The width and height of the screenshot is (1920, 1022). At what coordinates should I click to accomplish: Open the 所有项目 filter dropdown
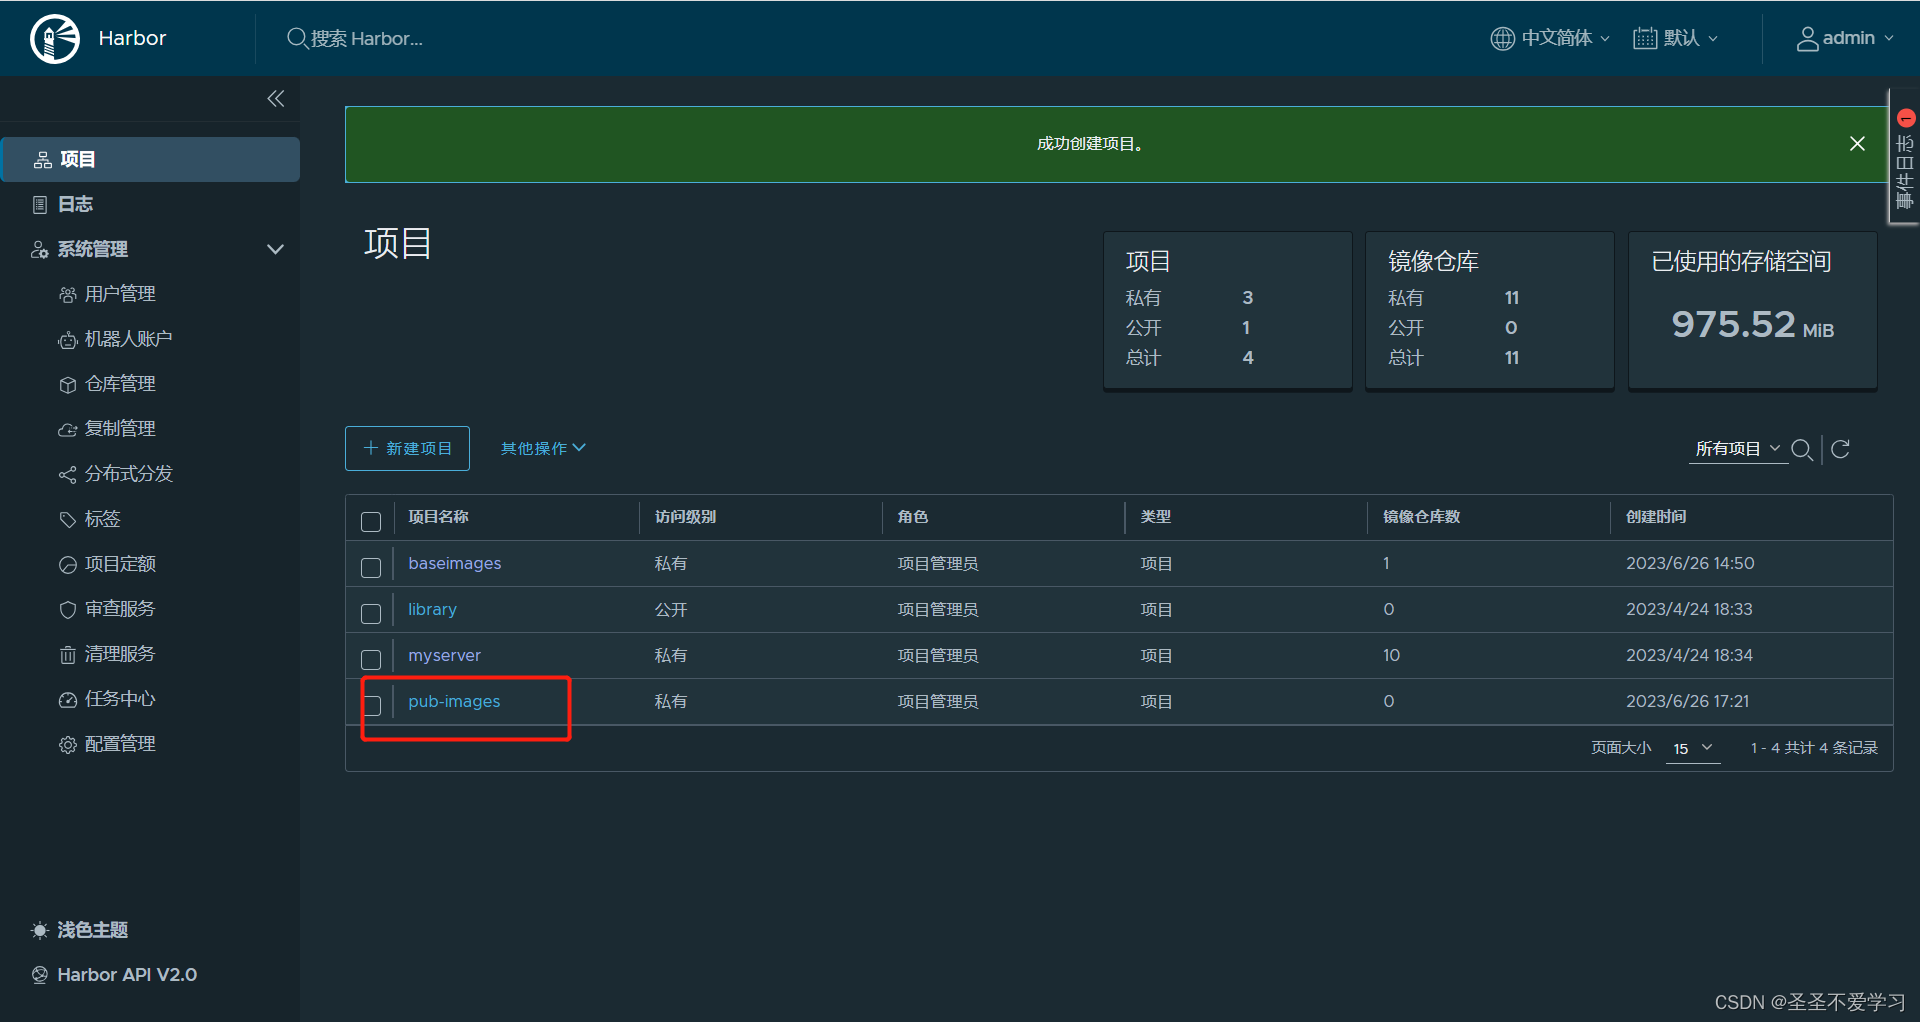(1738, 449)
